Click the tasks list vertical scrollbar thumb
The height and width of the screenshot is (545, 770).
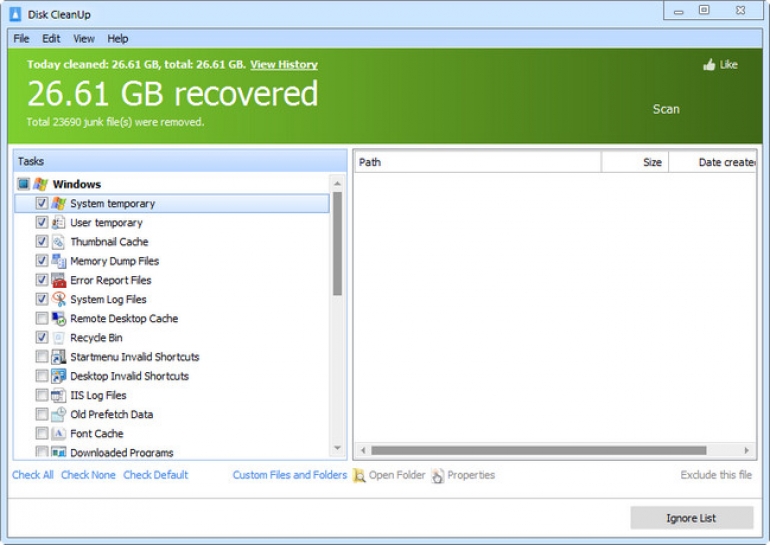coord(337,244)
